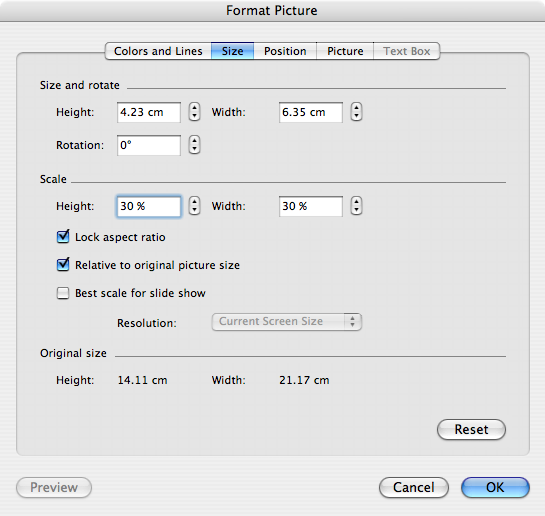Decrease Scale Height with stepper down arrow

click(x=194, y=210)
